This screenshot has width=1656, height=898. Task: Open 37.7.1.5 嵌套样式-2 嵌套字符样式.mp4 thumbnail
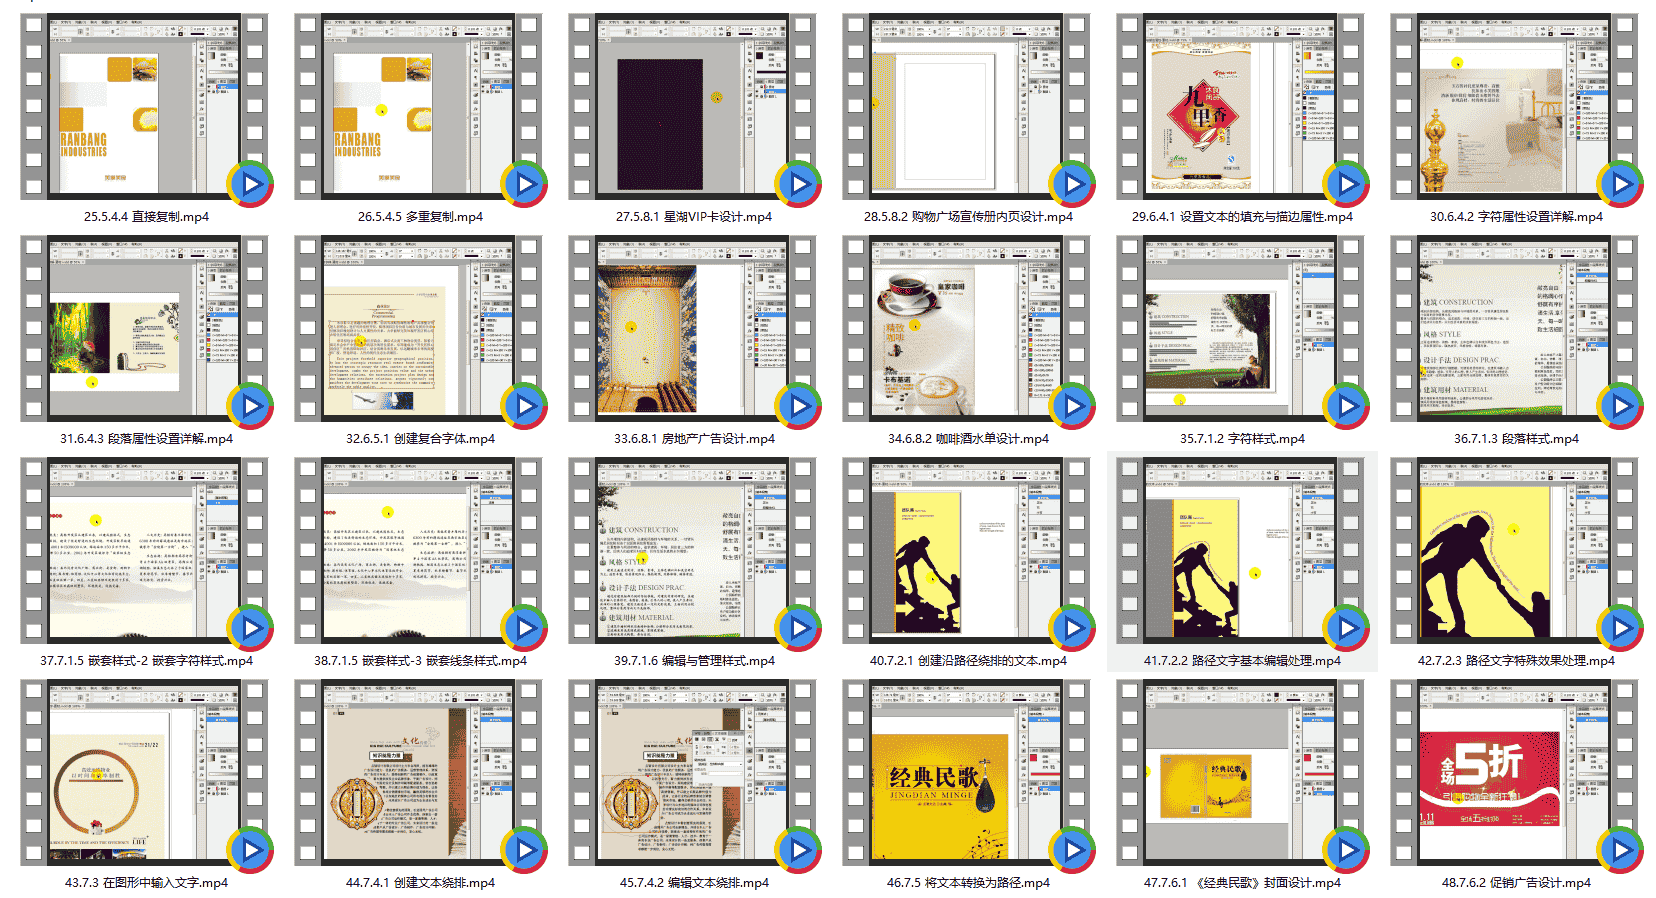(x=145, y=550)
